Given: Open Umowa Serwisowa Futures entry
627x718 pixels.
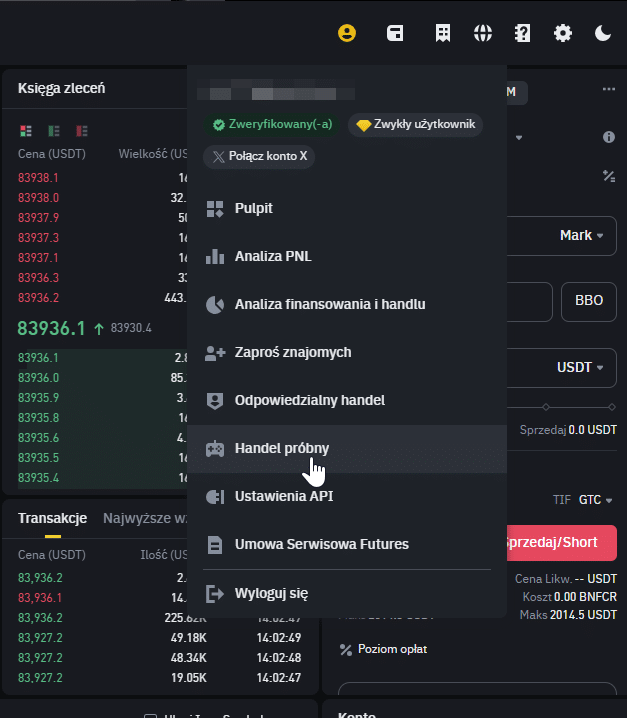Looking at the screenshot, I should tap(347, 545).
